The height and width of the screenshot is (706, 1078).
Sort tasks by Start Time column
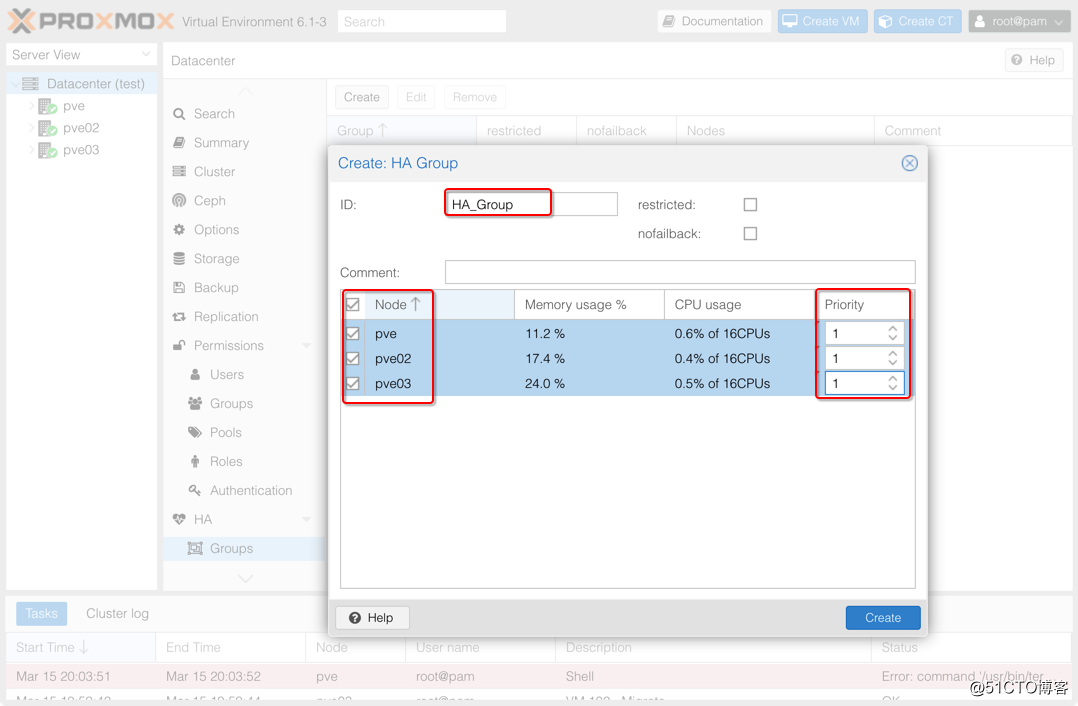click(80, 648)
